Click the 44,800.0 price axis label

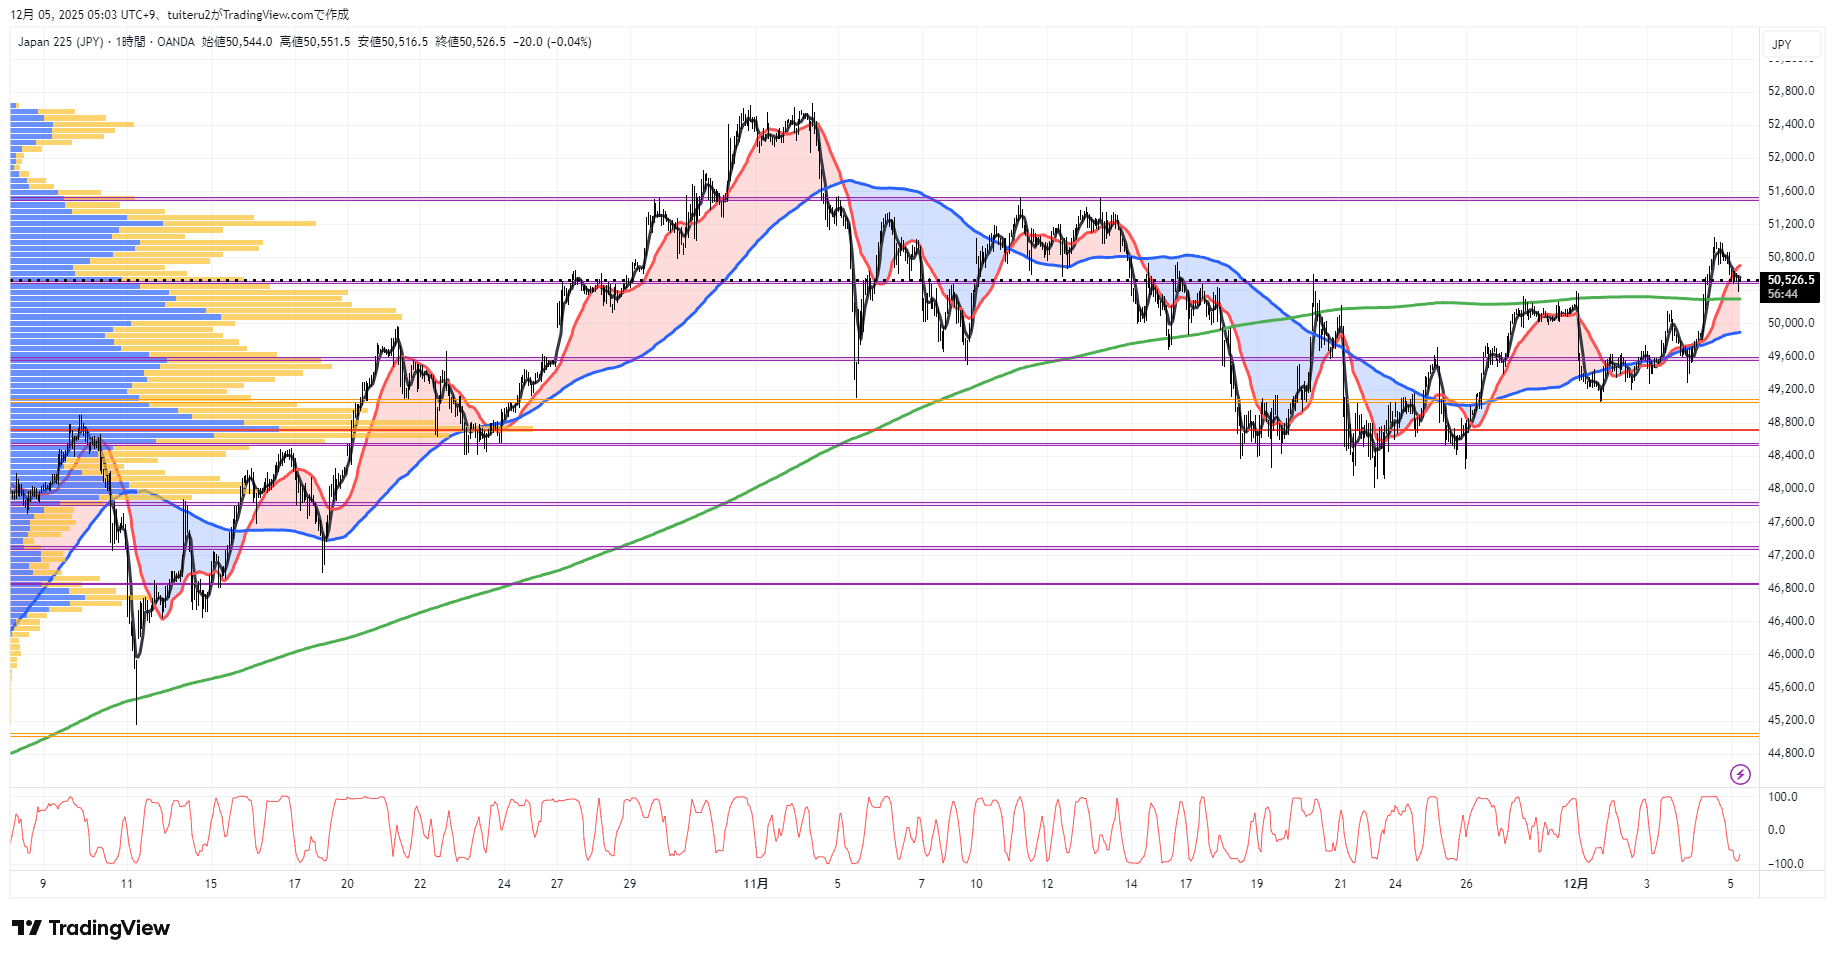click(1790, 753)
